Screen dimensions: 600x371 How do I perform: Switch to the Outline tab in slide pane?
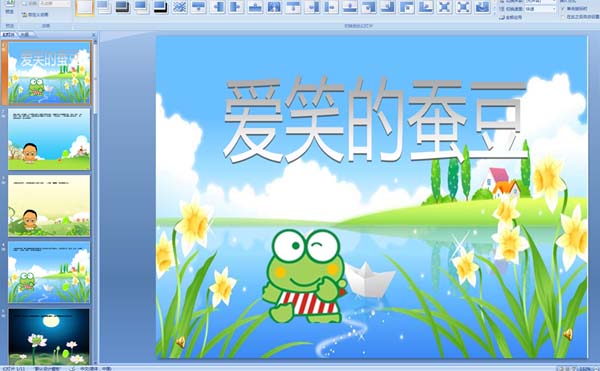click(26, 34)
